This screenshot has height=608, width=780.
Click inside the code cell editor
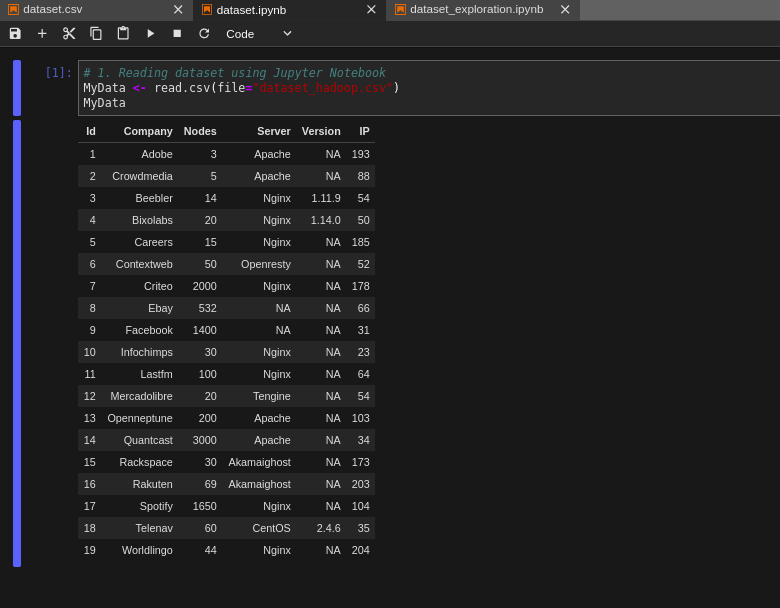pos(429,88)
